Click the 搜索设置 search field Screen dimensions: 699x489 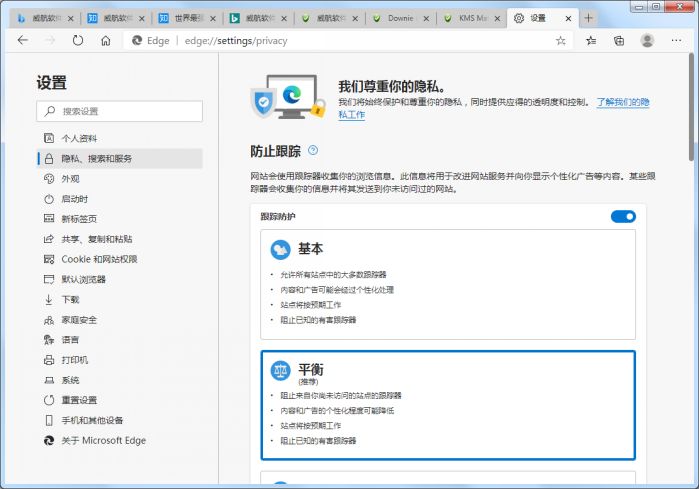point(120,111)
